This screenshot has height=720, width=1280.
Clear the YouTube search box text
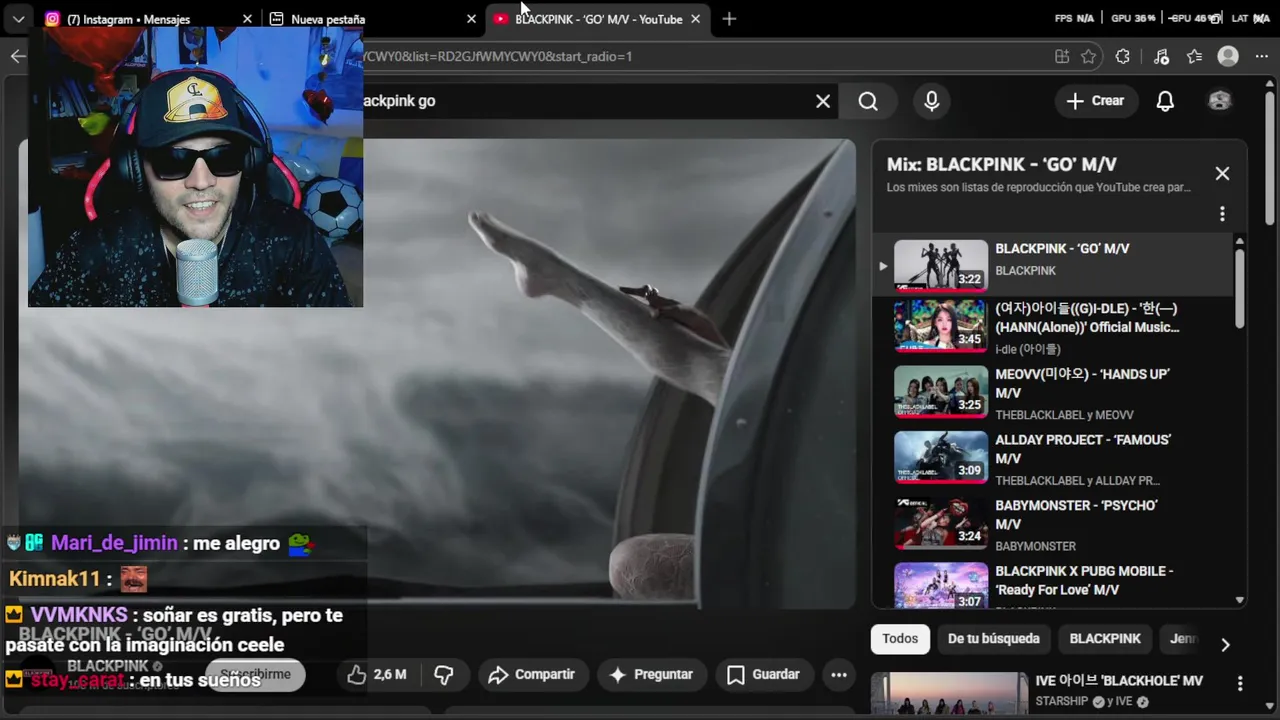pos(823,101)
